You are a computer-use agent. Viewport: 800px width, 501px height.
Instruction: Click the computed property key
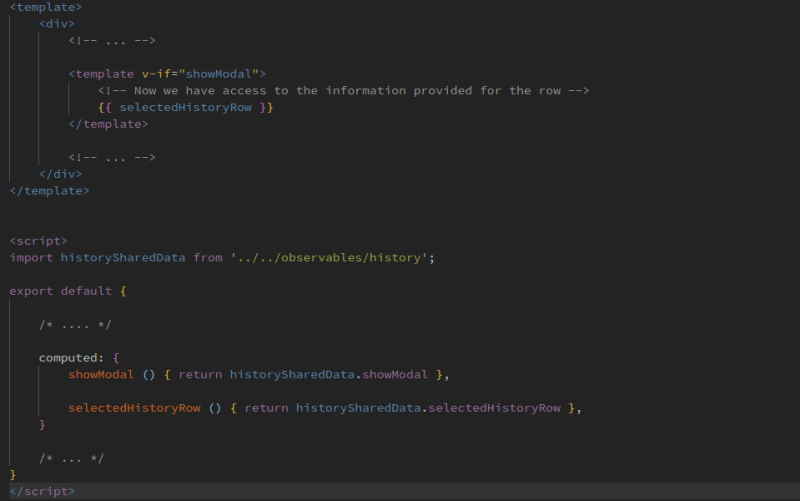tap(70, 358)
